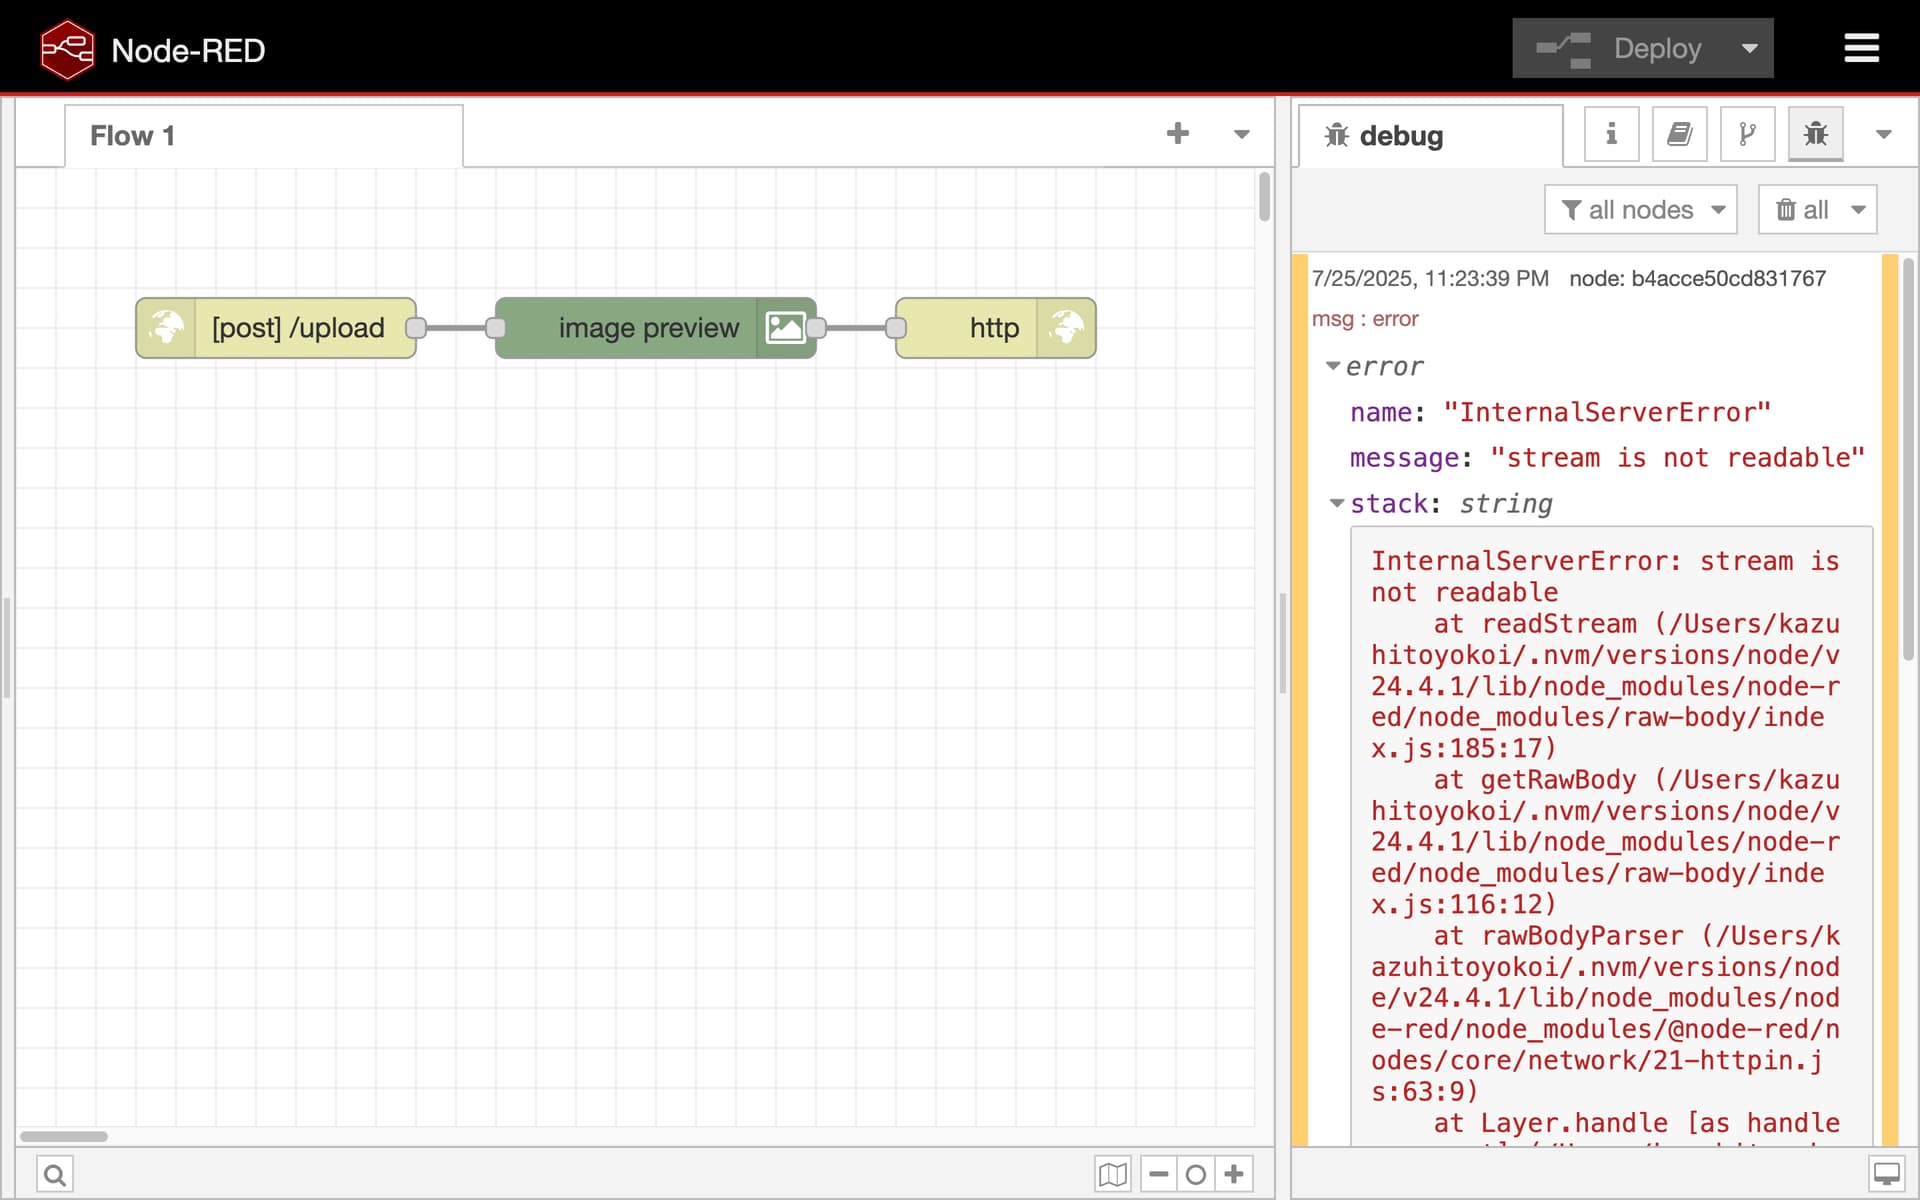Viewport: 1920px width, 1200px height.
Task: Open the debug sidebar tab
Action: pyautogui.click(x=1430, y=135)
